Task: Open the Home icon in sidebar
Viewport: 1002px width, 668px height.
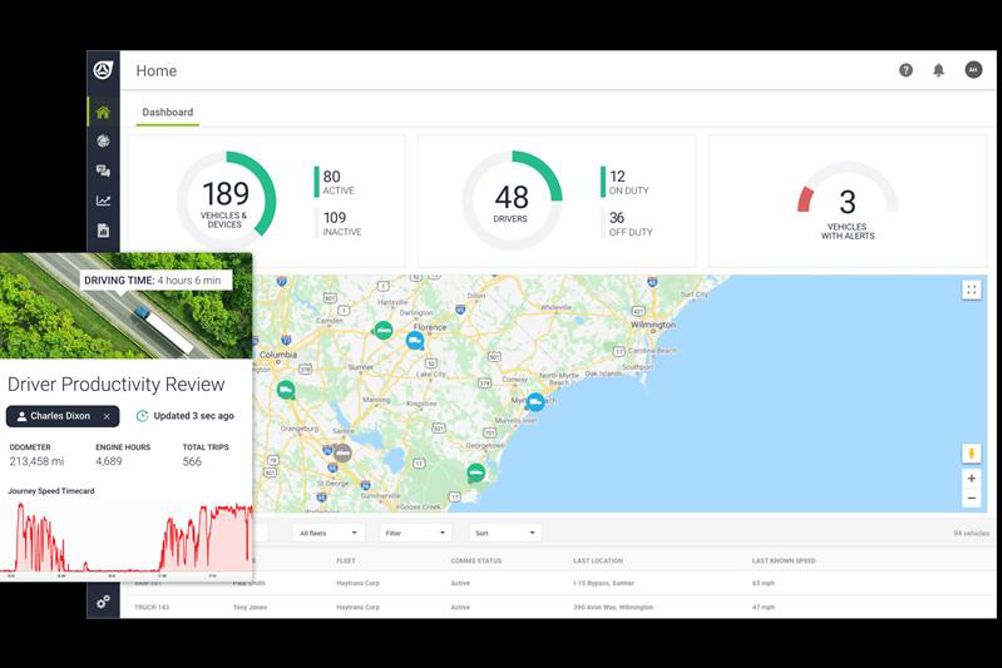Action: (x=103, y=113)
